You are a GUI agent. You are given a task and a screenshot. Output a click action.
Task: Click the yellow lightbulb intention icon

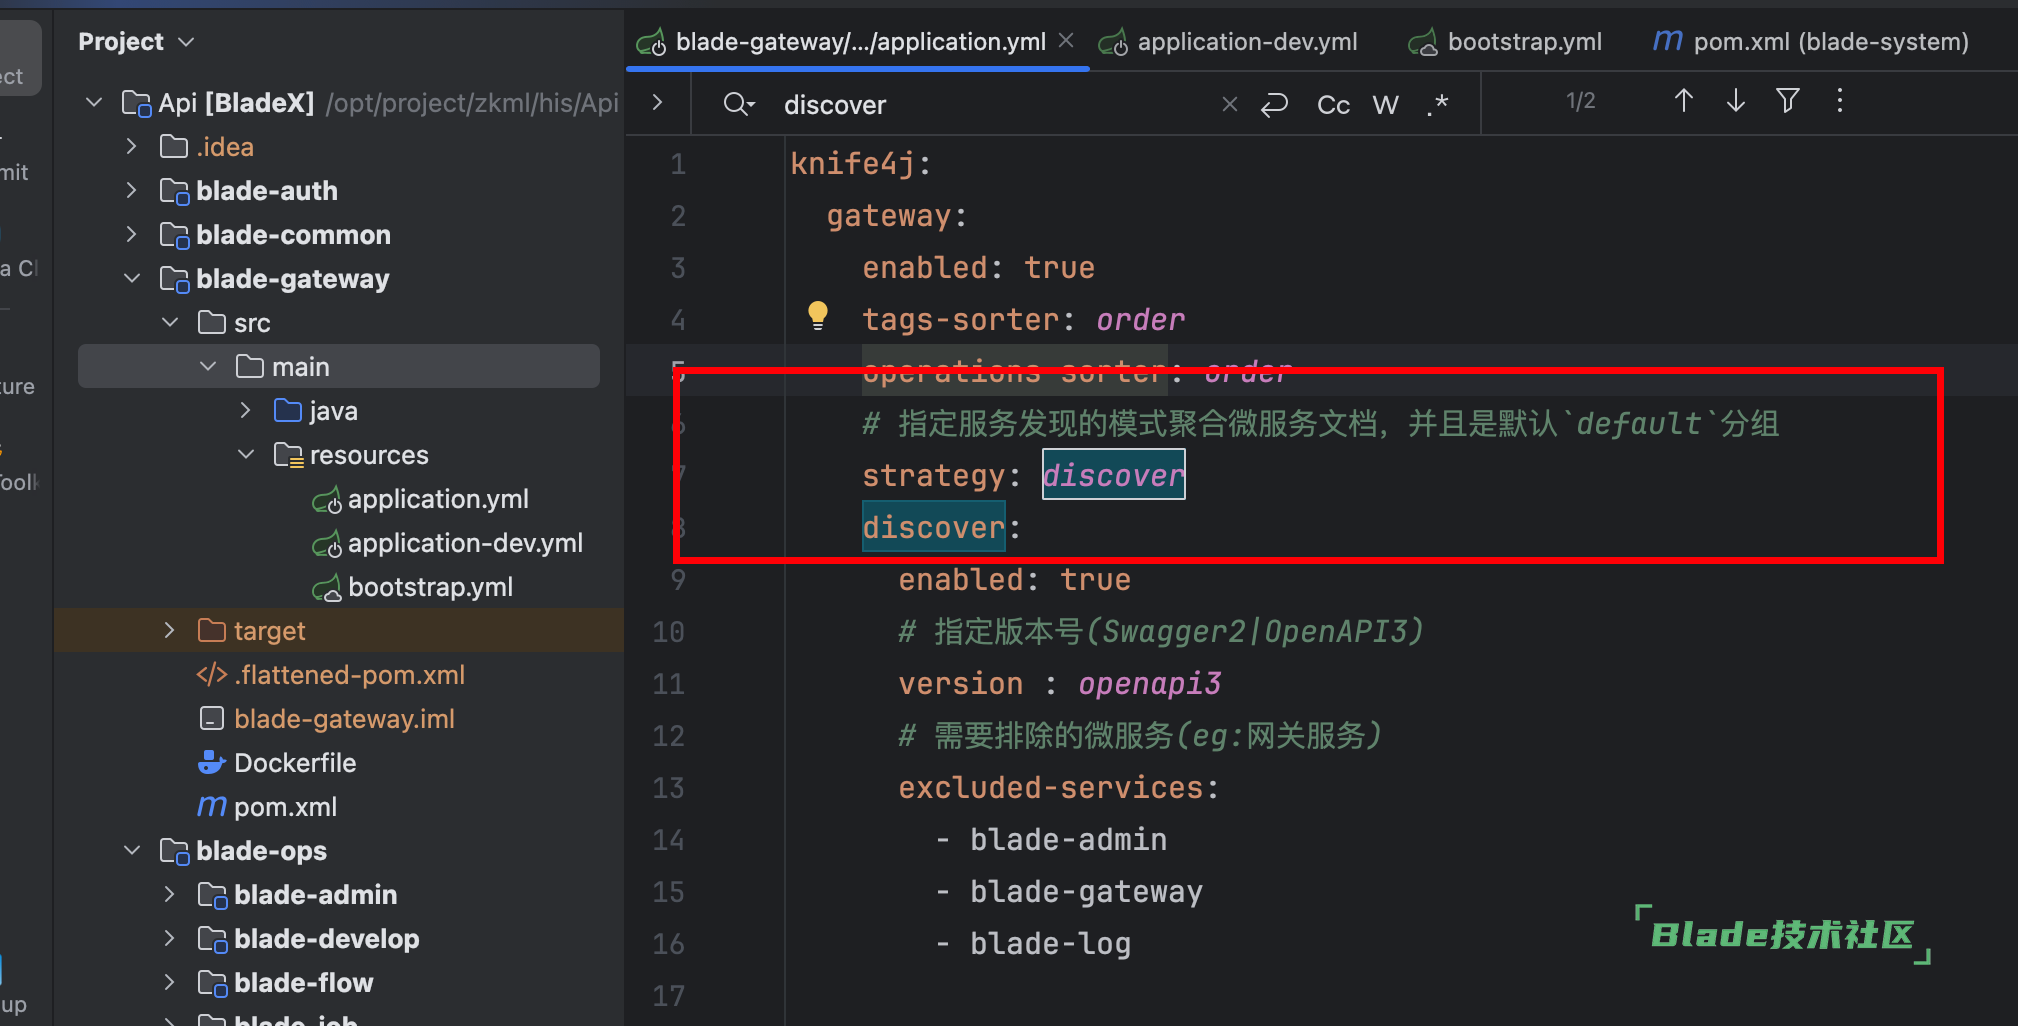[x=818, y=316]
